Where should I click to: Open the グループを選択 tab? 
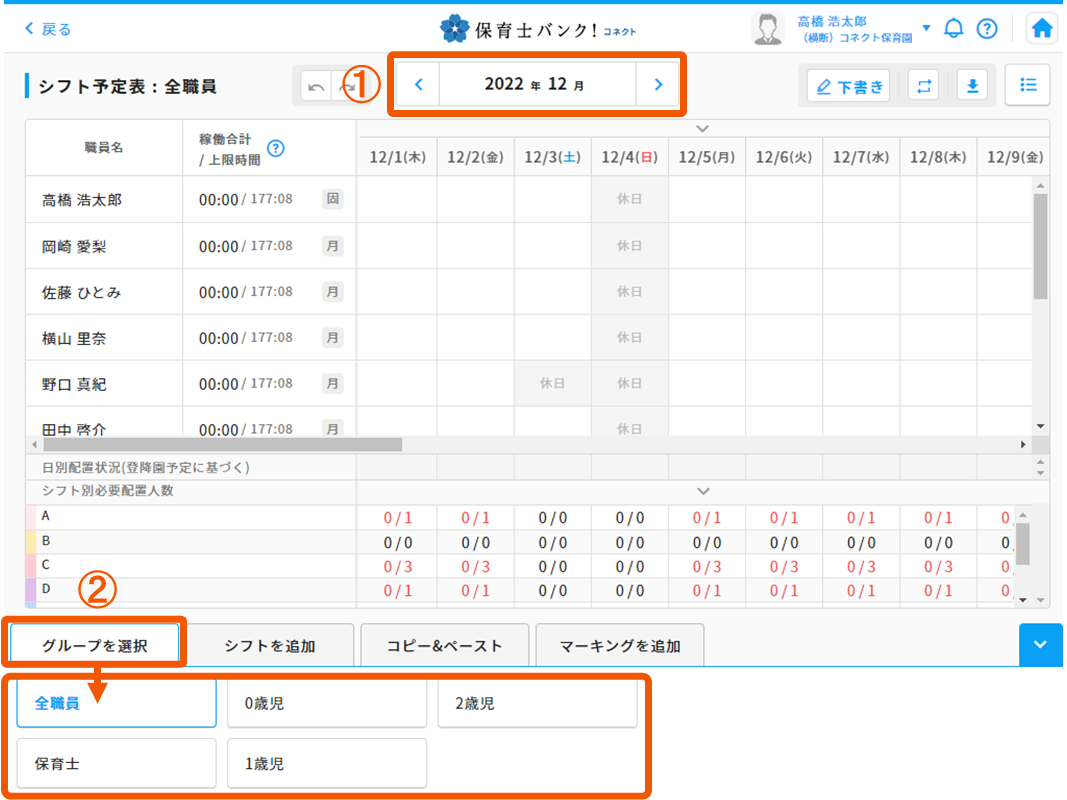(95, 645)
